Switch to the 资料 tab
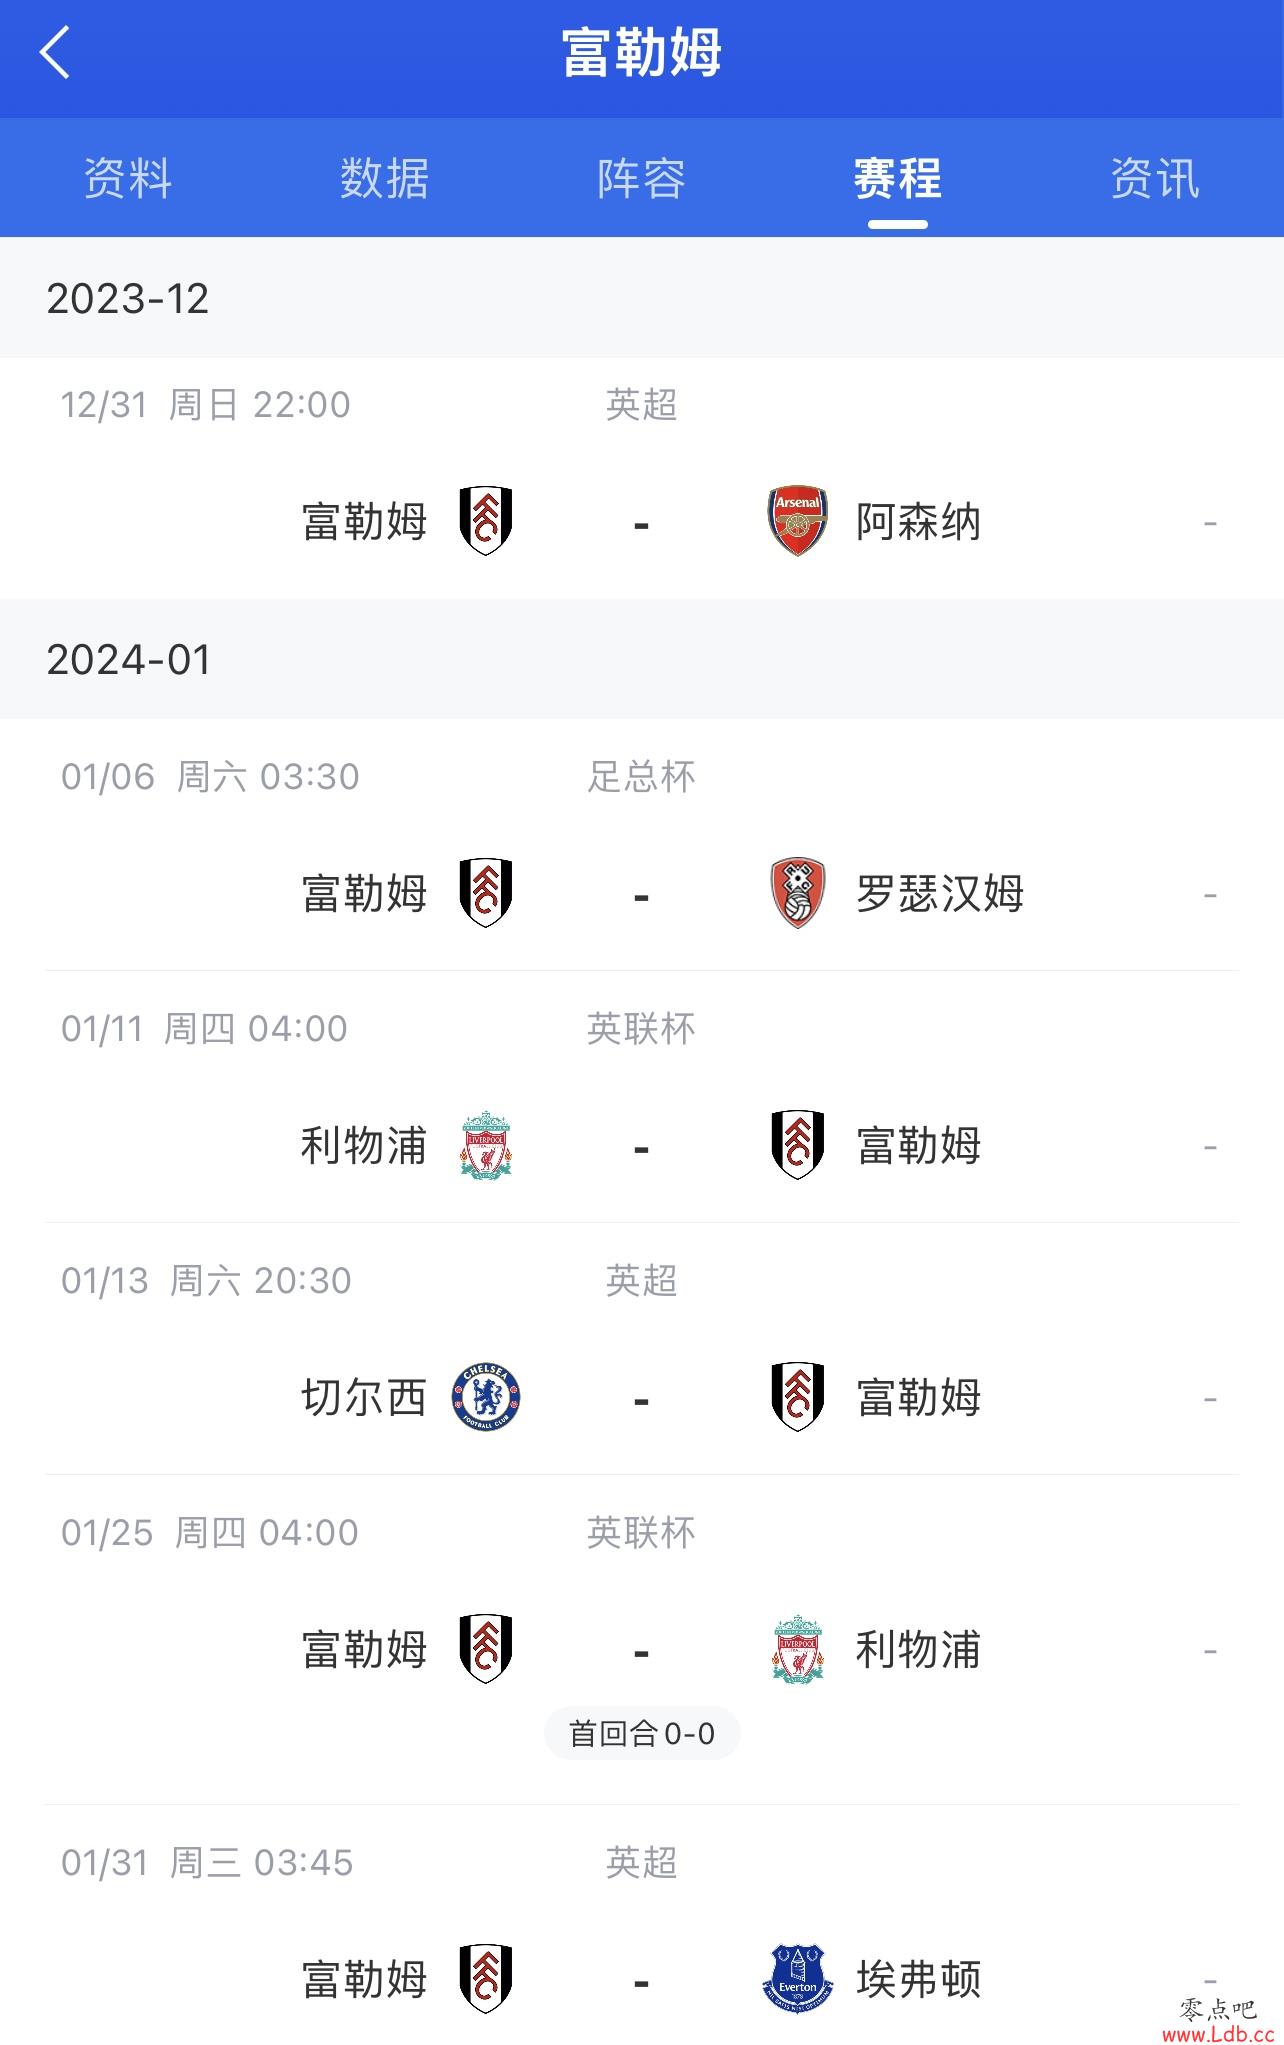This screenshot has height=2045, width=1284. coord(128,179)
